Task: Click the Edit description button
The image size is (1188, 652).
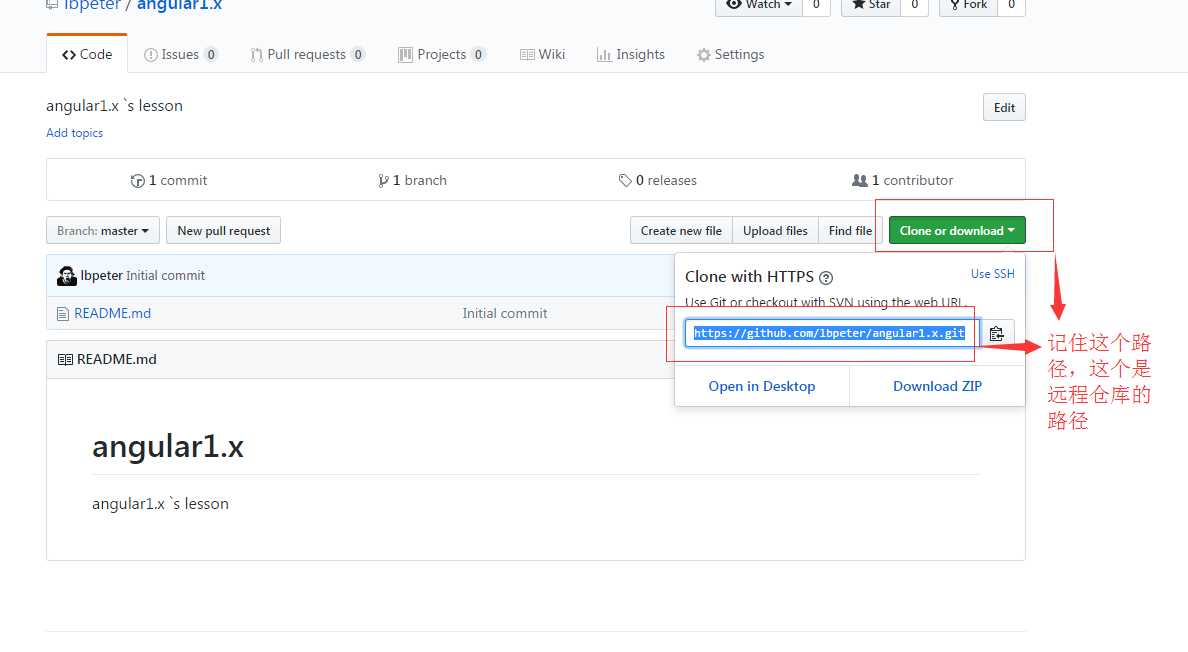Action: [x=1004, y=108]
